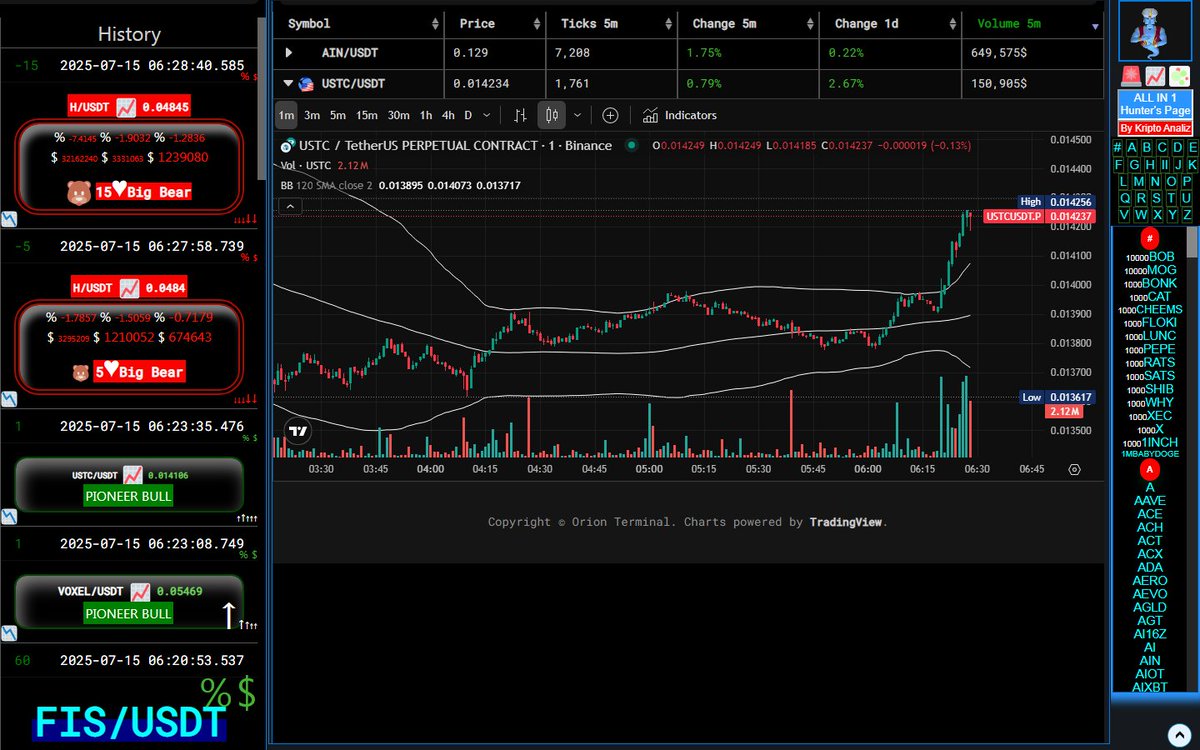This screenshot has width=1200, height=750.
Task: Collapse the USTC/USDT table row
Action: (x=289, y=84)
